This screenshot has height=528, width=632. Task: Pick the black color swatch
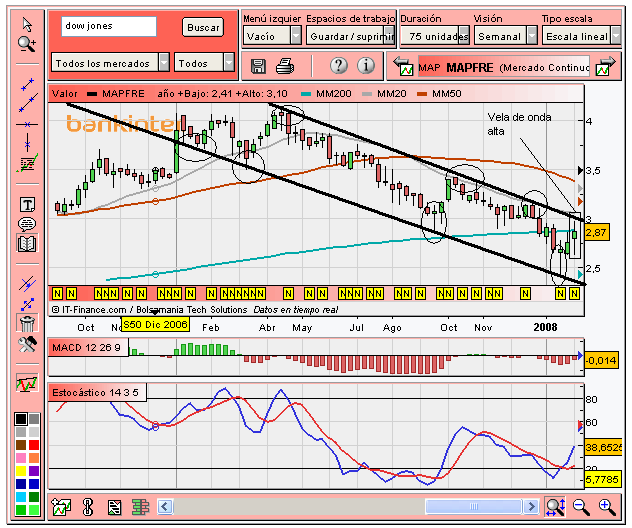21,419
